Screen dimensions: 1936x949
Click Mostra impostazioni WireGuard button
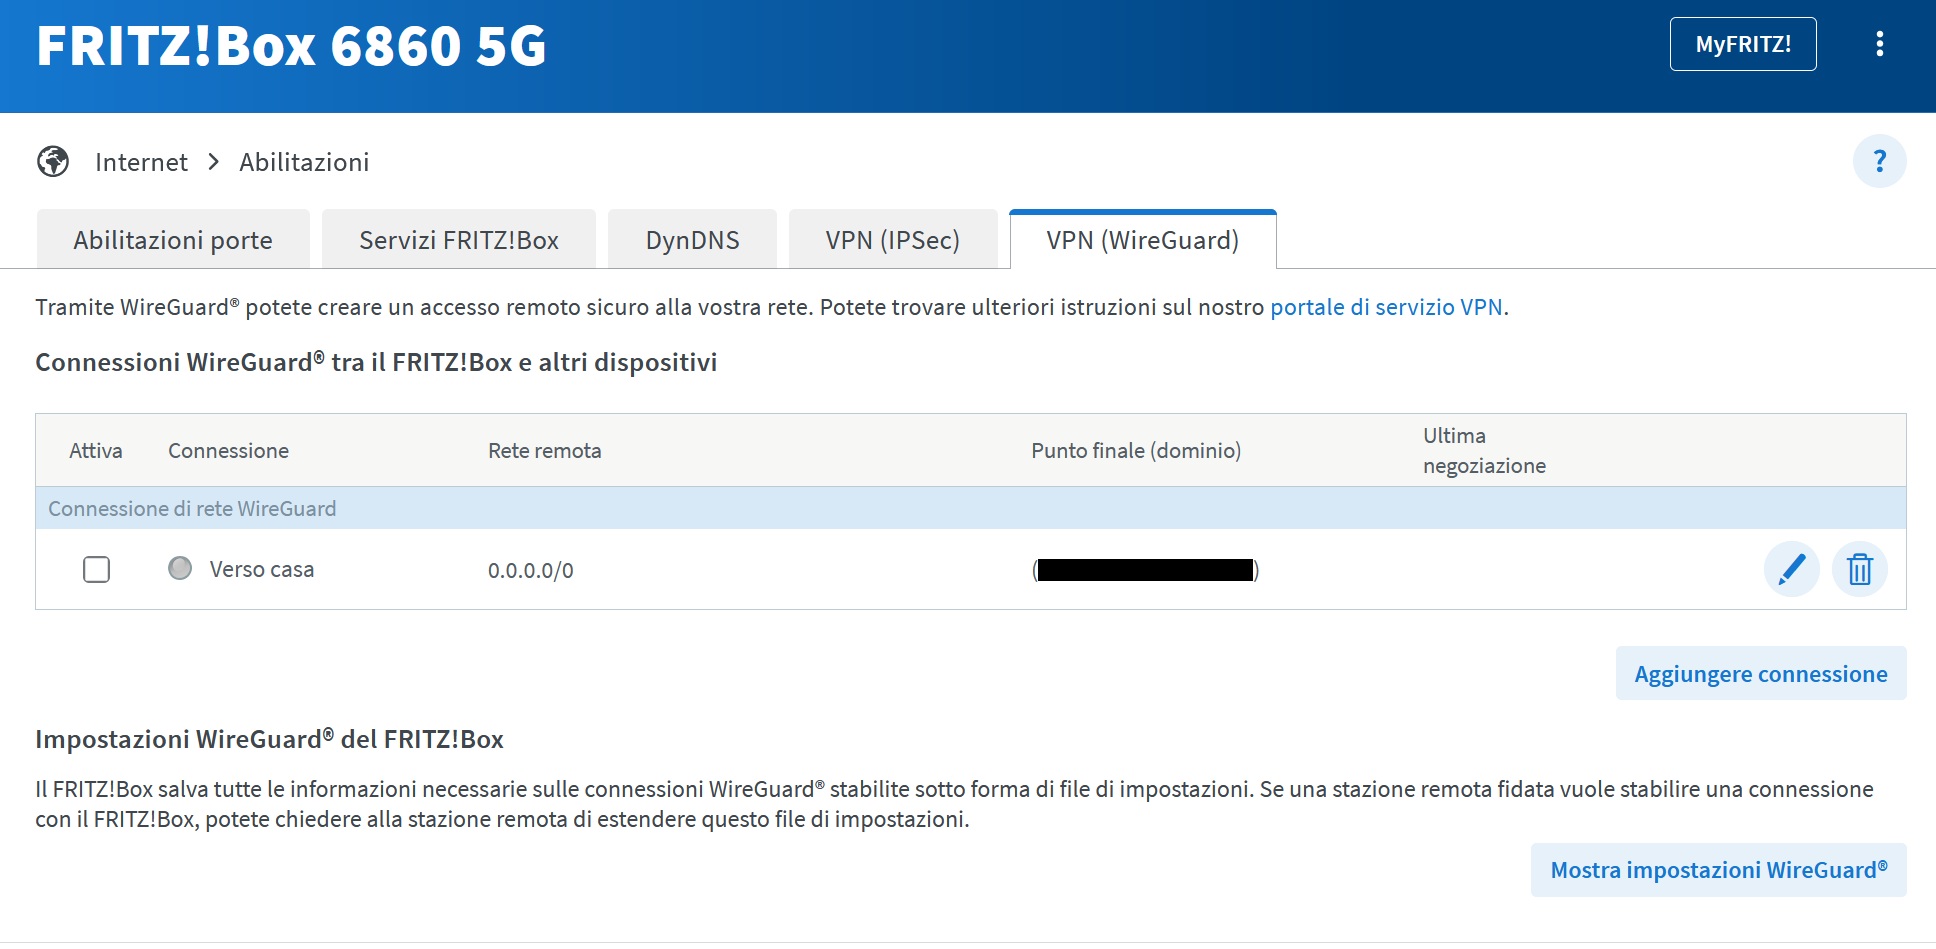(x=1719, y=869)
